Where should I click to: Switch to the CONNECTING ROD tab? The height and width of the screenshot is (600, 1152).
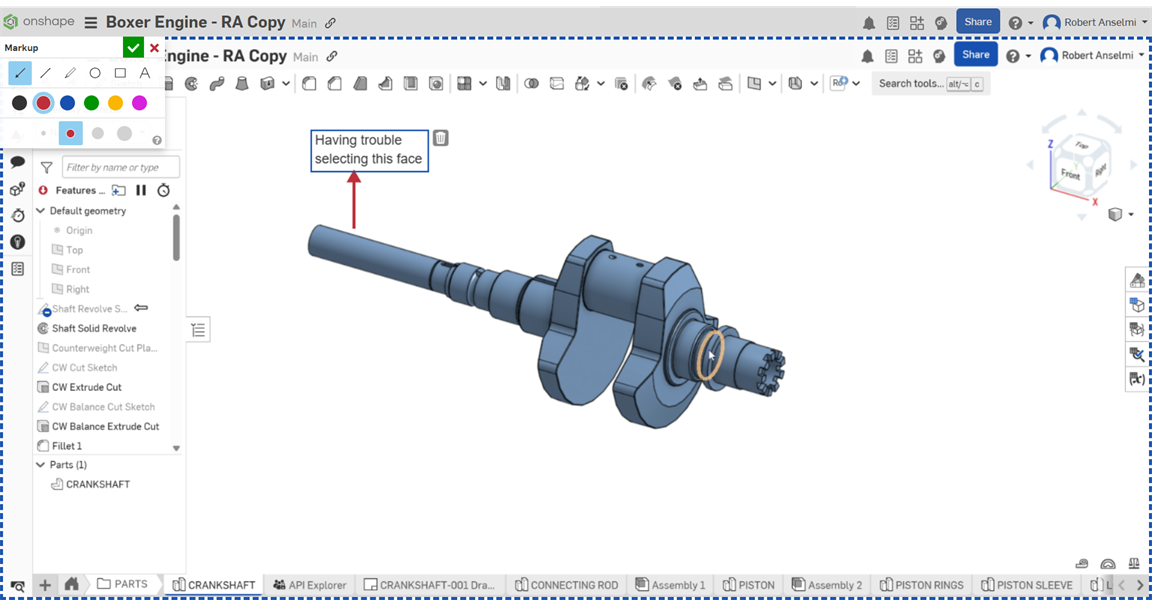pos(566,585)
